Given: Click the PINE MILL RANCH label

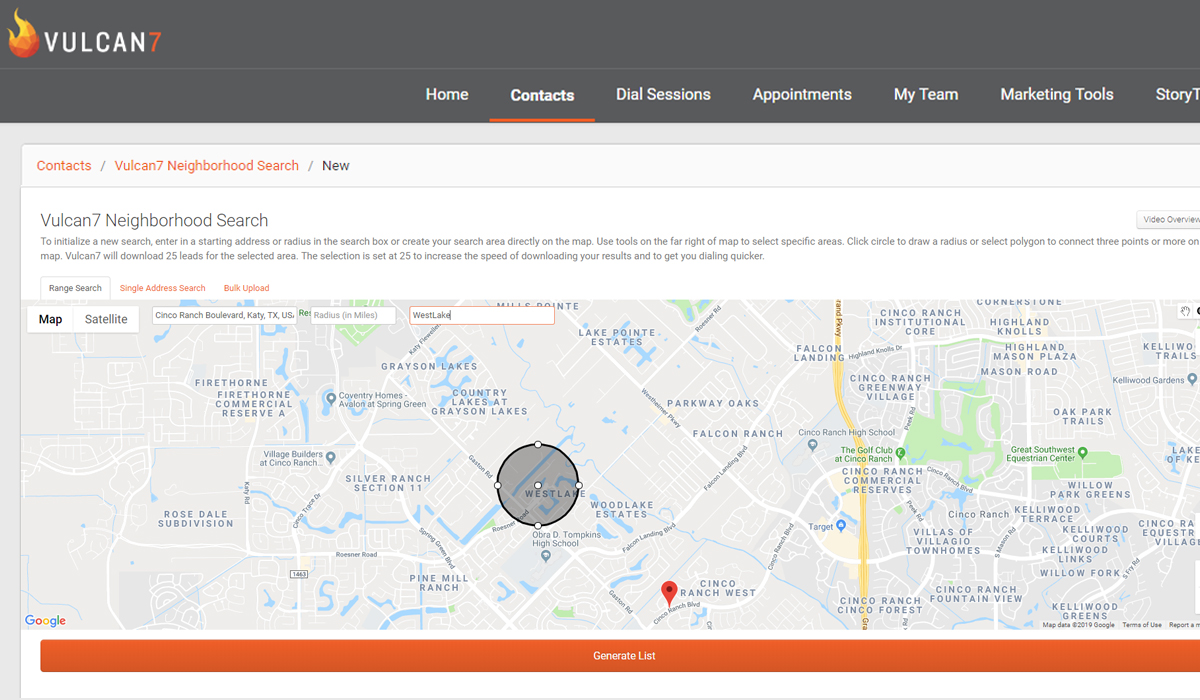Looking at the screenshot, I should coord(439,583).
